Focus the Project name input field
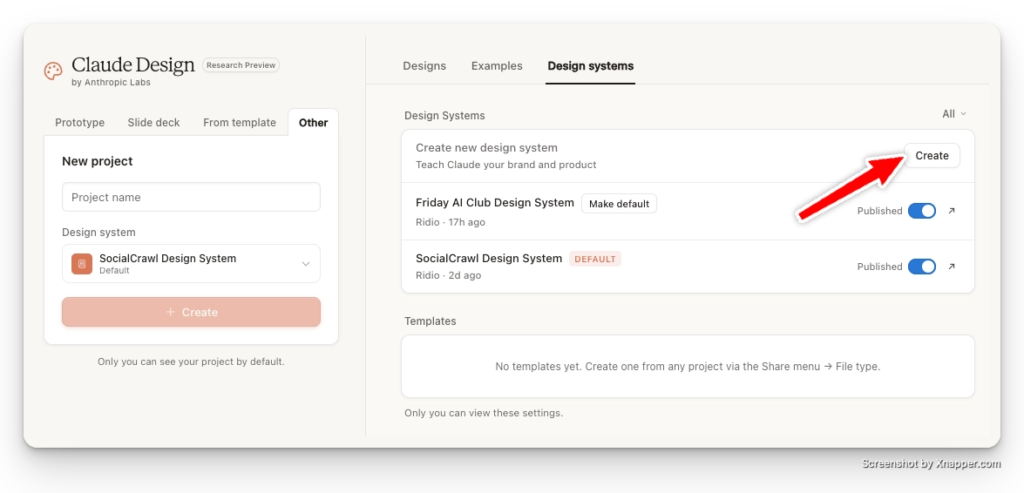The image size is (1024, 493). (191, 197)
